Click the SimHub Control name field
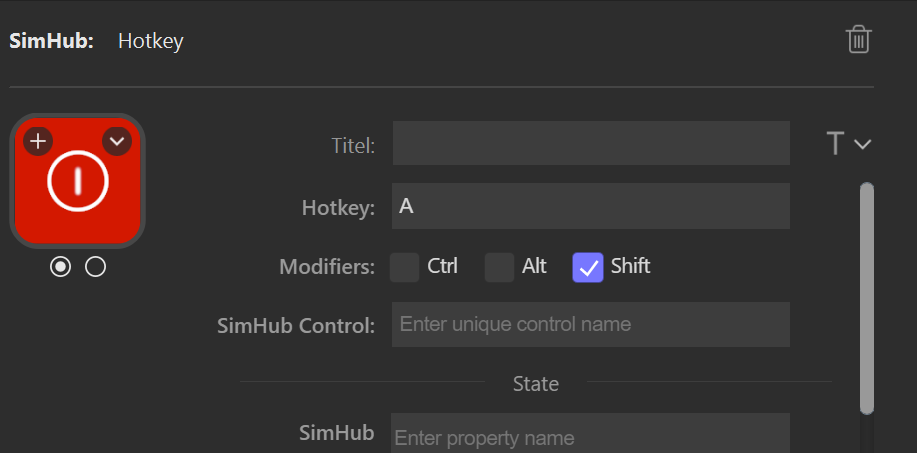 pyautogui.click(x=591, y=324)
